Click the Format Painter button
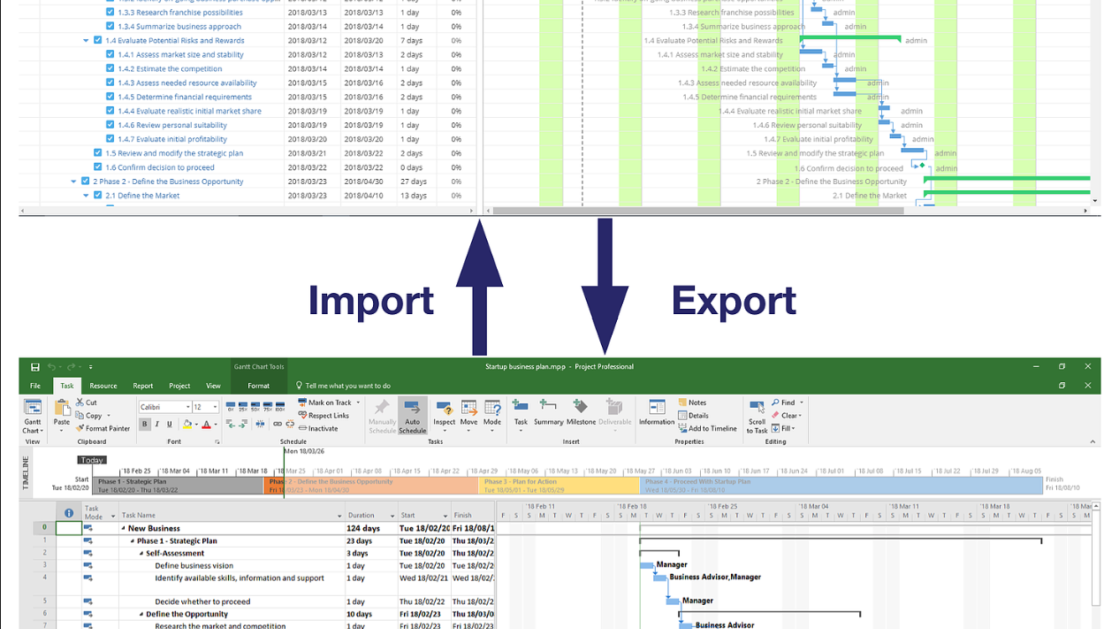Screen dimensions: 1119x629 pos(103,428)
